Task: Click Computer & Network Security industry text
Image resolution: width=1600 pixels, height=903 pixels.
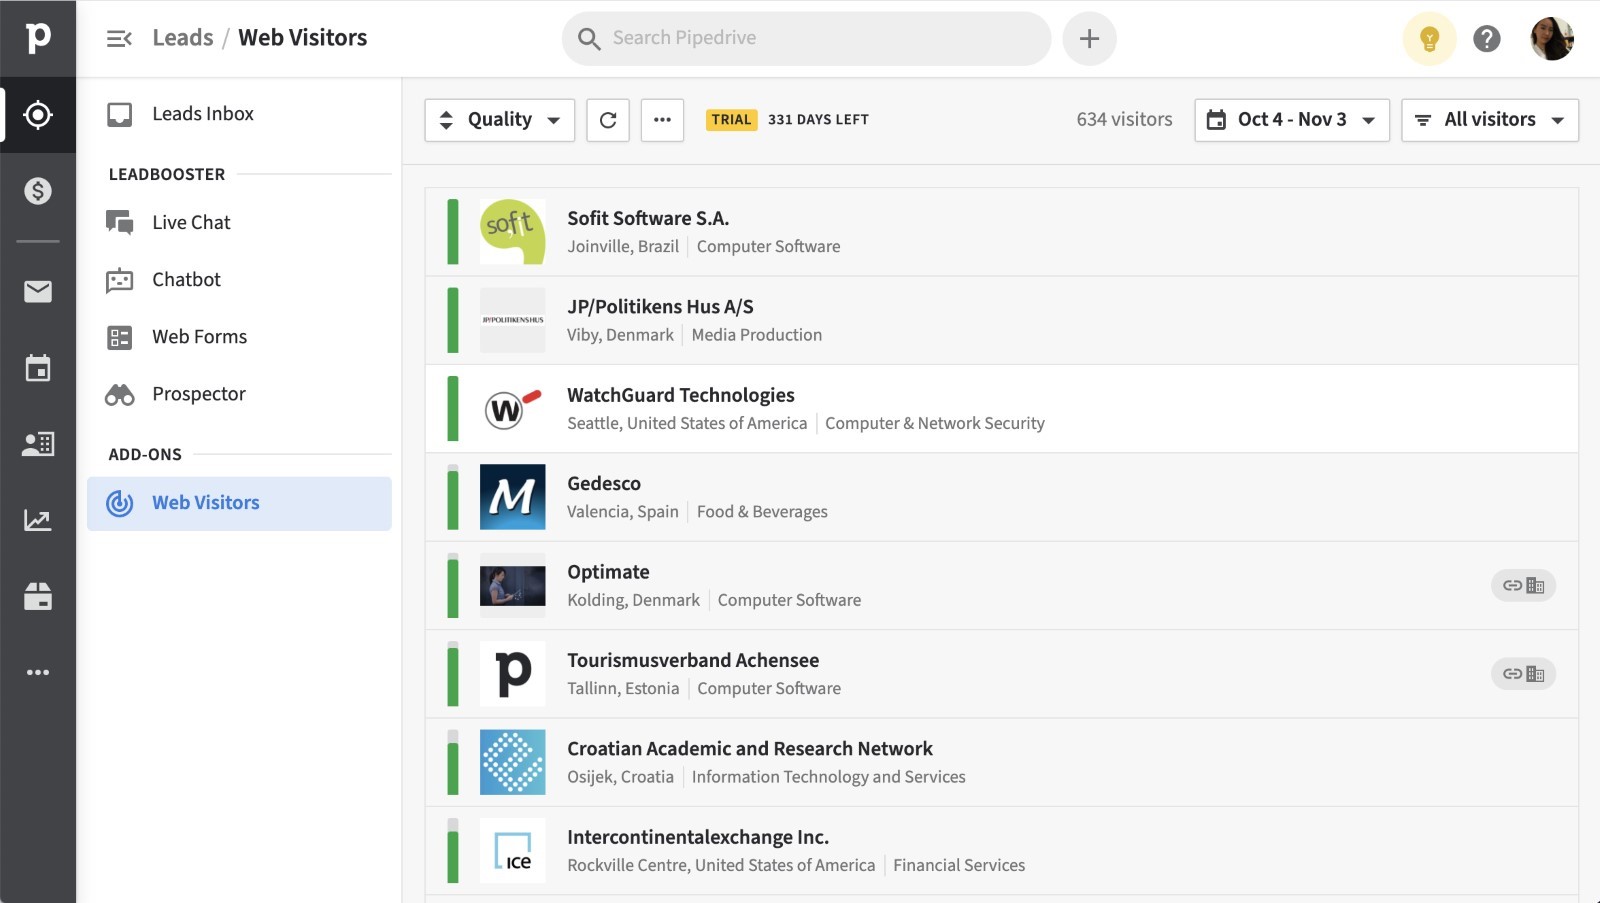Action: pyautogui.click(x=935, y=424)
